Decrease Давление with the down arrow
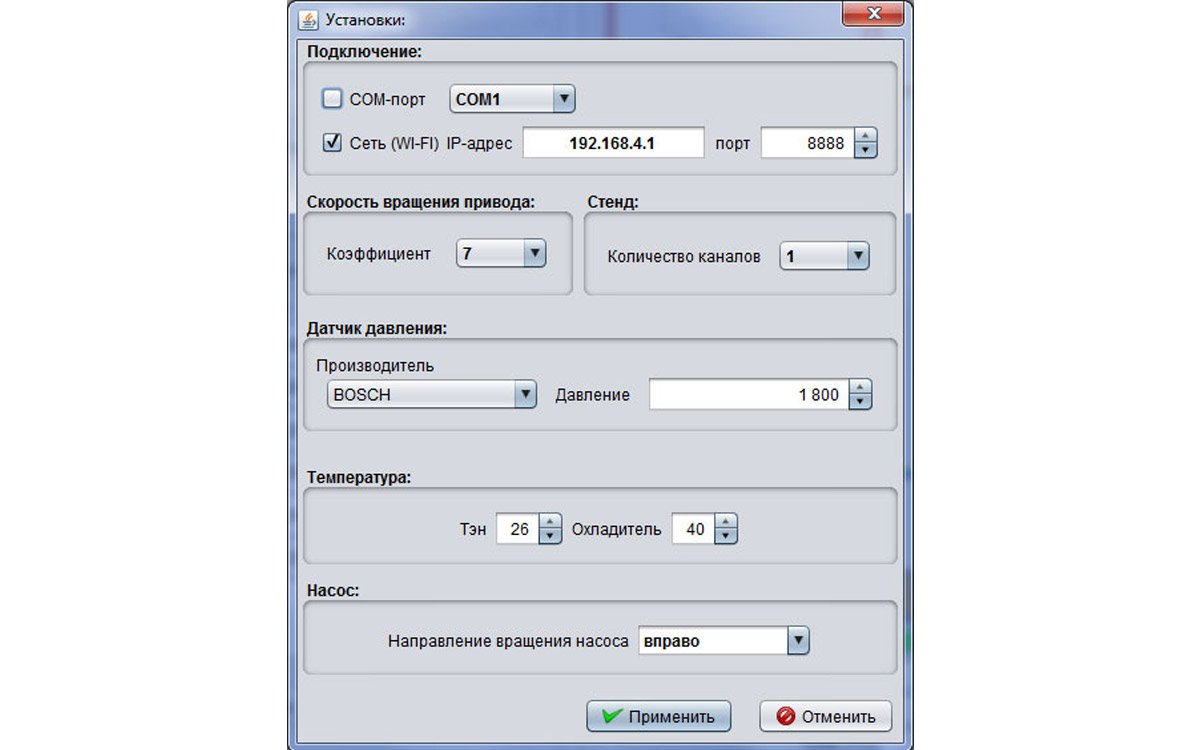This screenshot has height=750, width=1200. pos(860,401)
